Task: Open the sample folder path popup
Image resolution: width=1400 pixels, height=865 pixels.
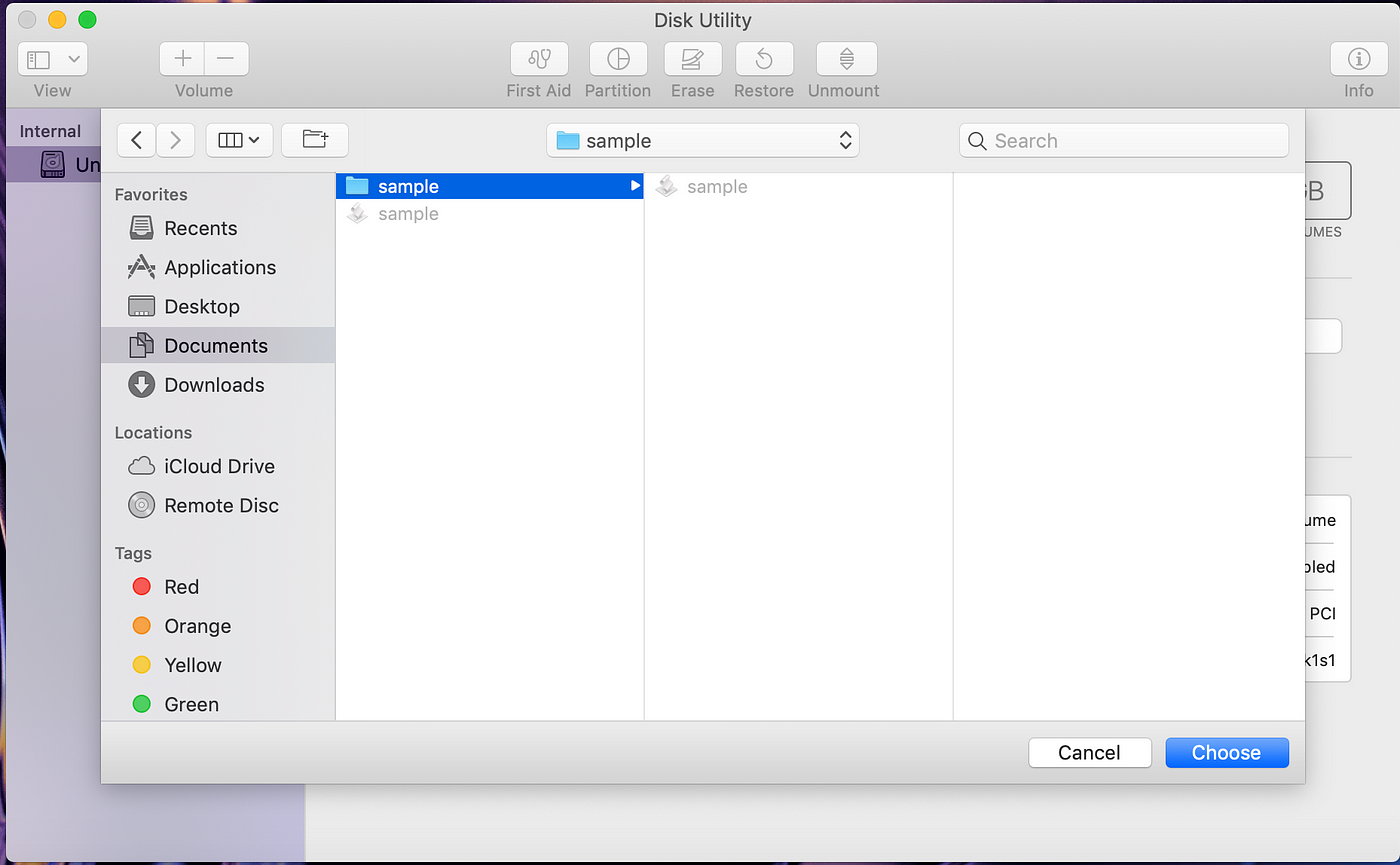Action: (703, 141)
